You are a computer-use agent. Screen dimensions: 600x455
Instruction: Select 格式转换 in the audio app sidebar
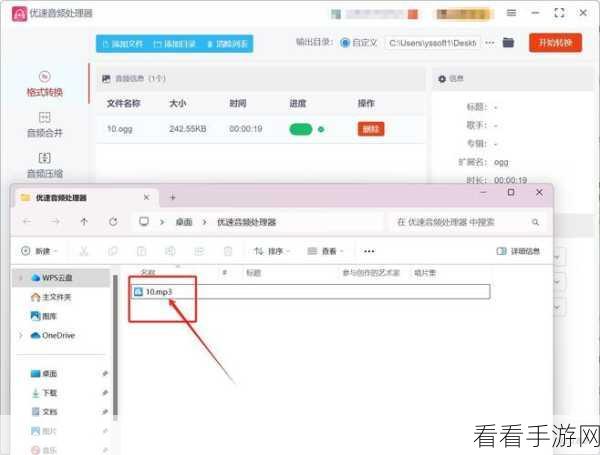45,84
